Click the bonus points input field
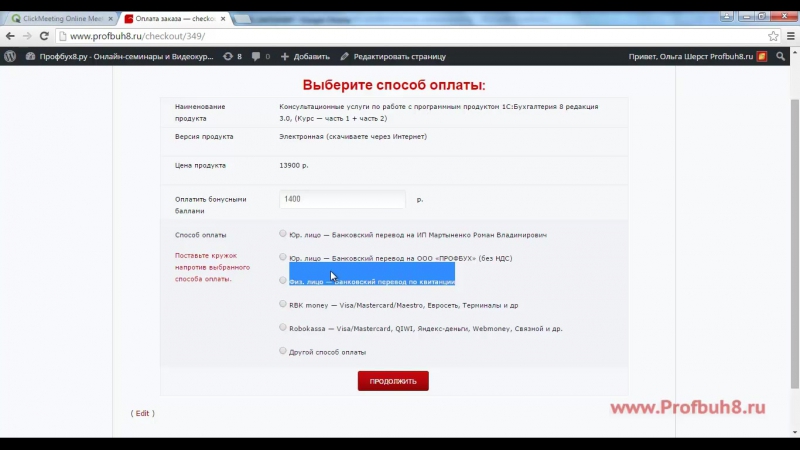Screen dimensions: 800x450 (x=342, y=199)
